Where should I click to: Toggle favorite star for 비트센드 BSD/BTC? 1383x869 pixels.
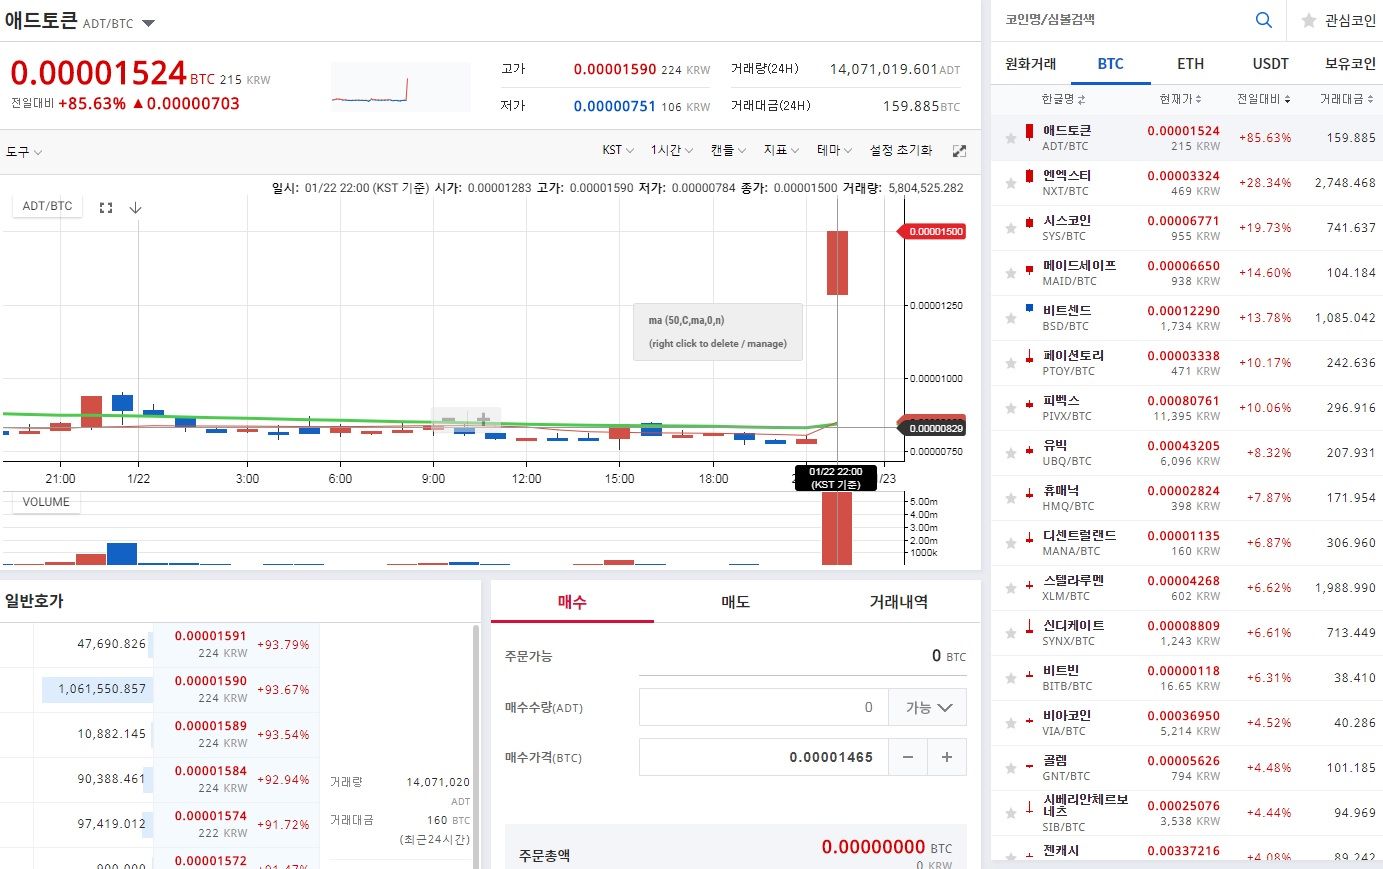click(1011, 318)
